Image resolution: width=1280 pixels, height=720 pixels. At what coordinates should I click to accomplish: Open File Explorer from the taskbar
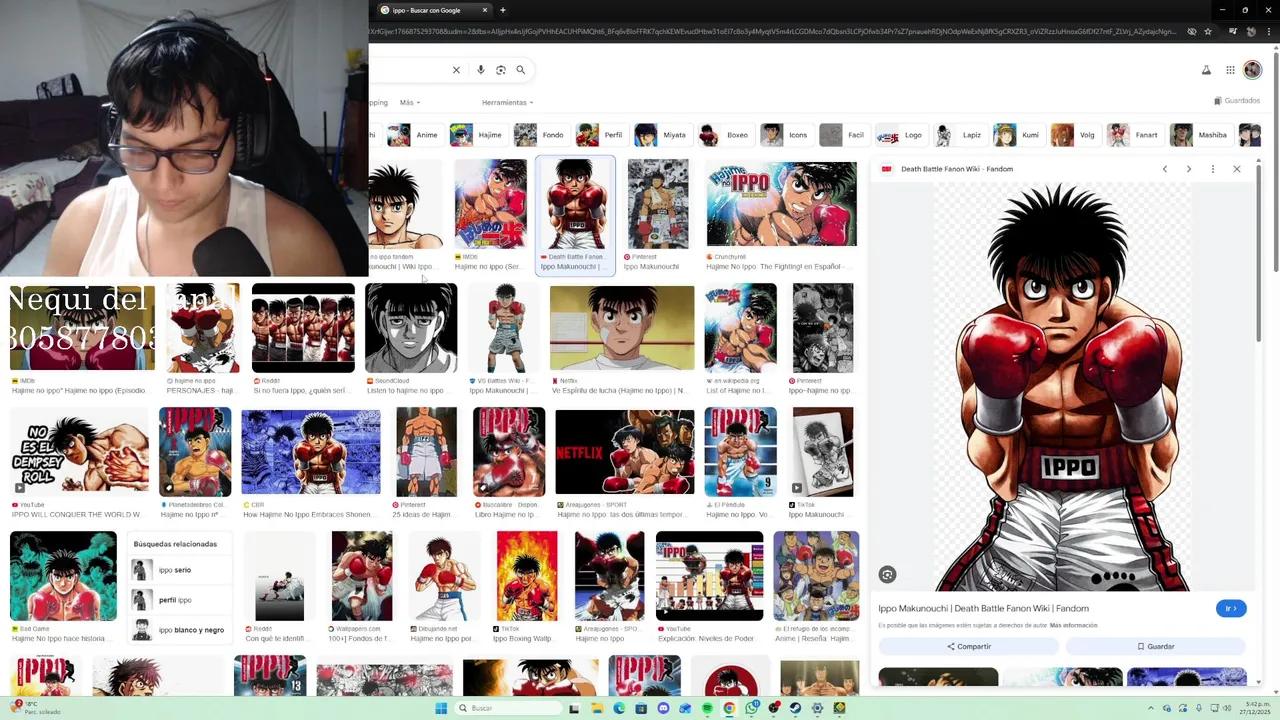[x=597, y=708]
